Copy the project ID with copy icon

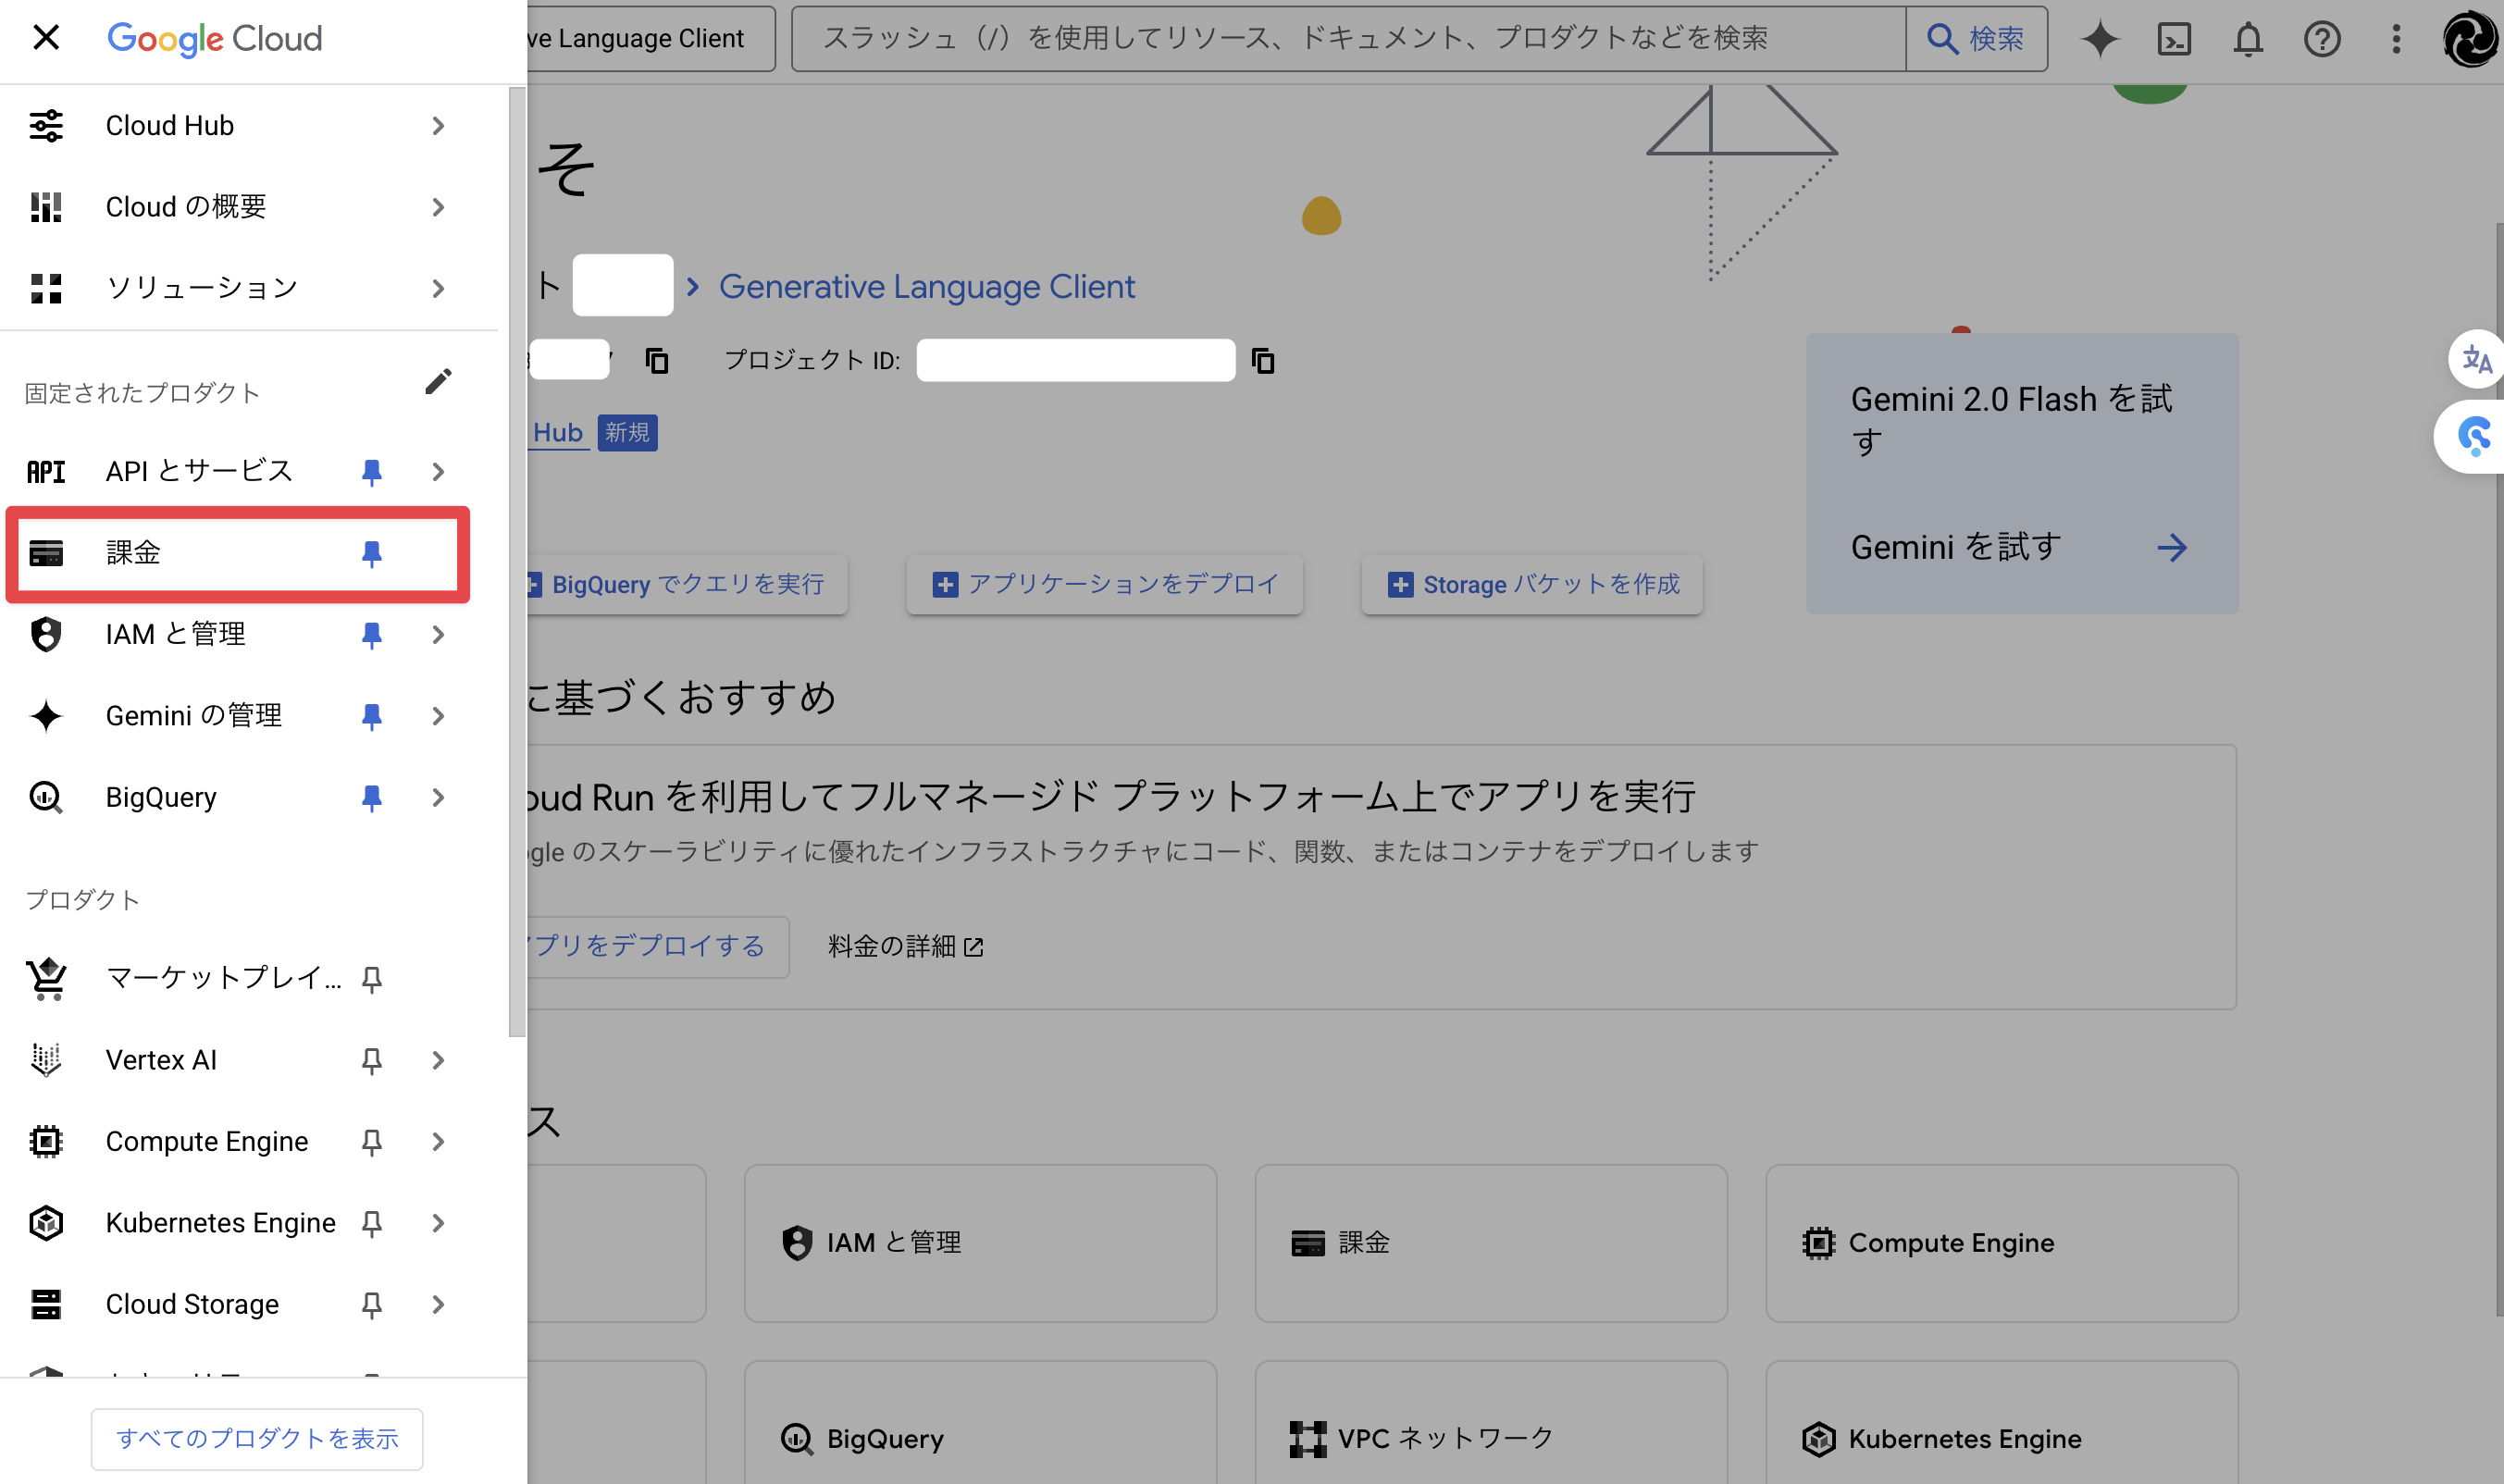[1263, 361]
